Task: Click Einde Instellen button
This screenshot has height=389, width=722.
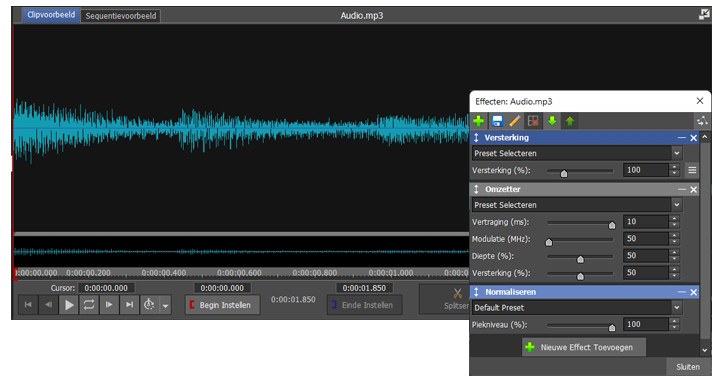Action: tap(364, 305)
